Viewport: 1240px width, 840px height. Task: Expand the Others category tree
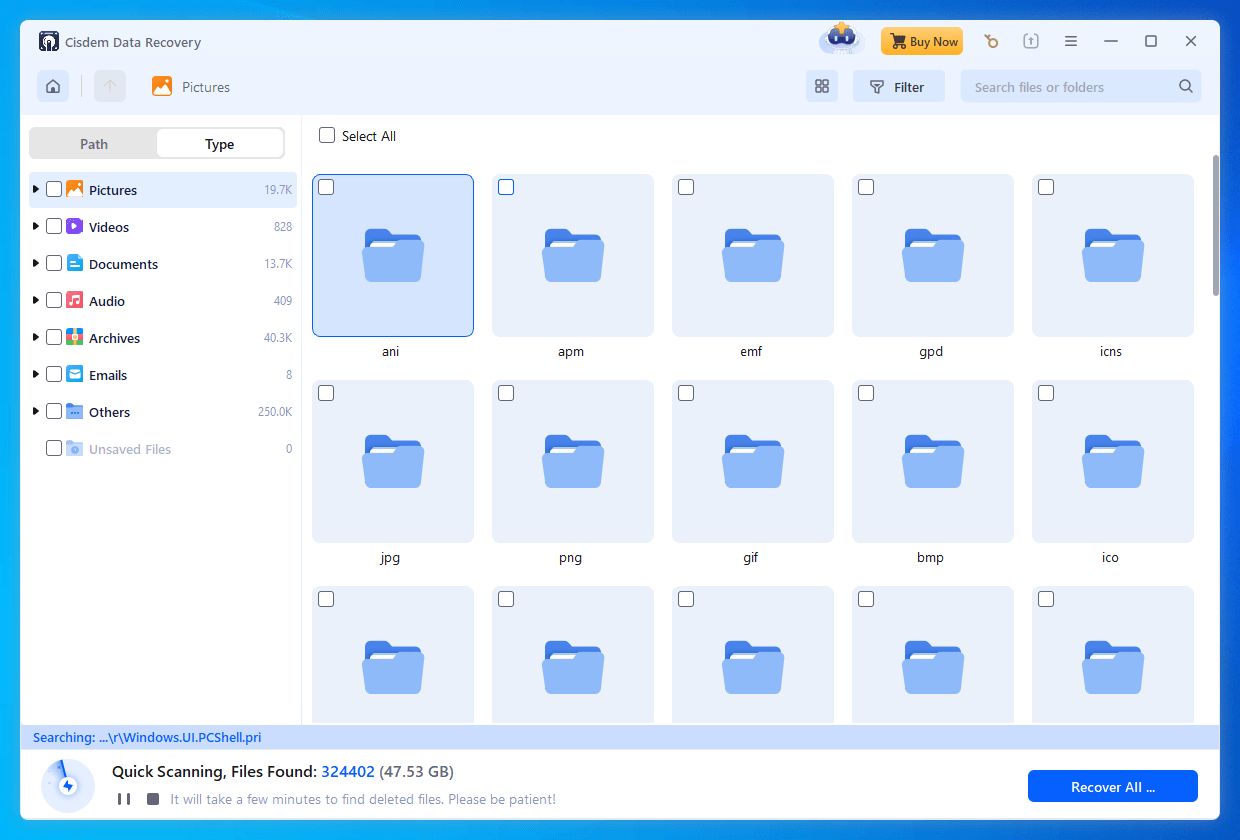(x=35, y=411)
